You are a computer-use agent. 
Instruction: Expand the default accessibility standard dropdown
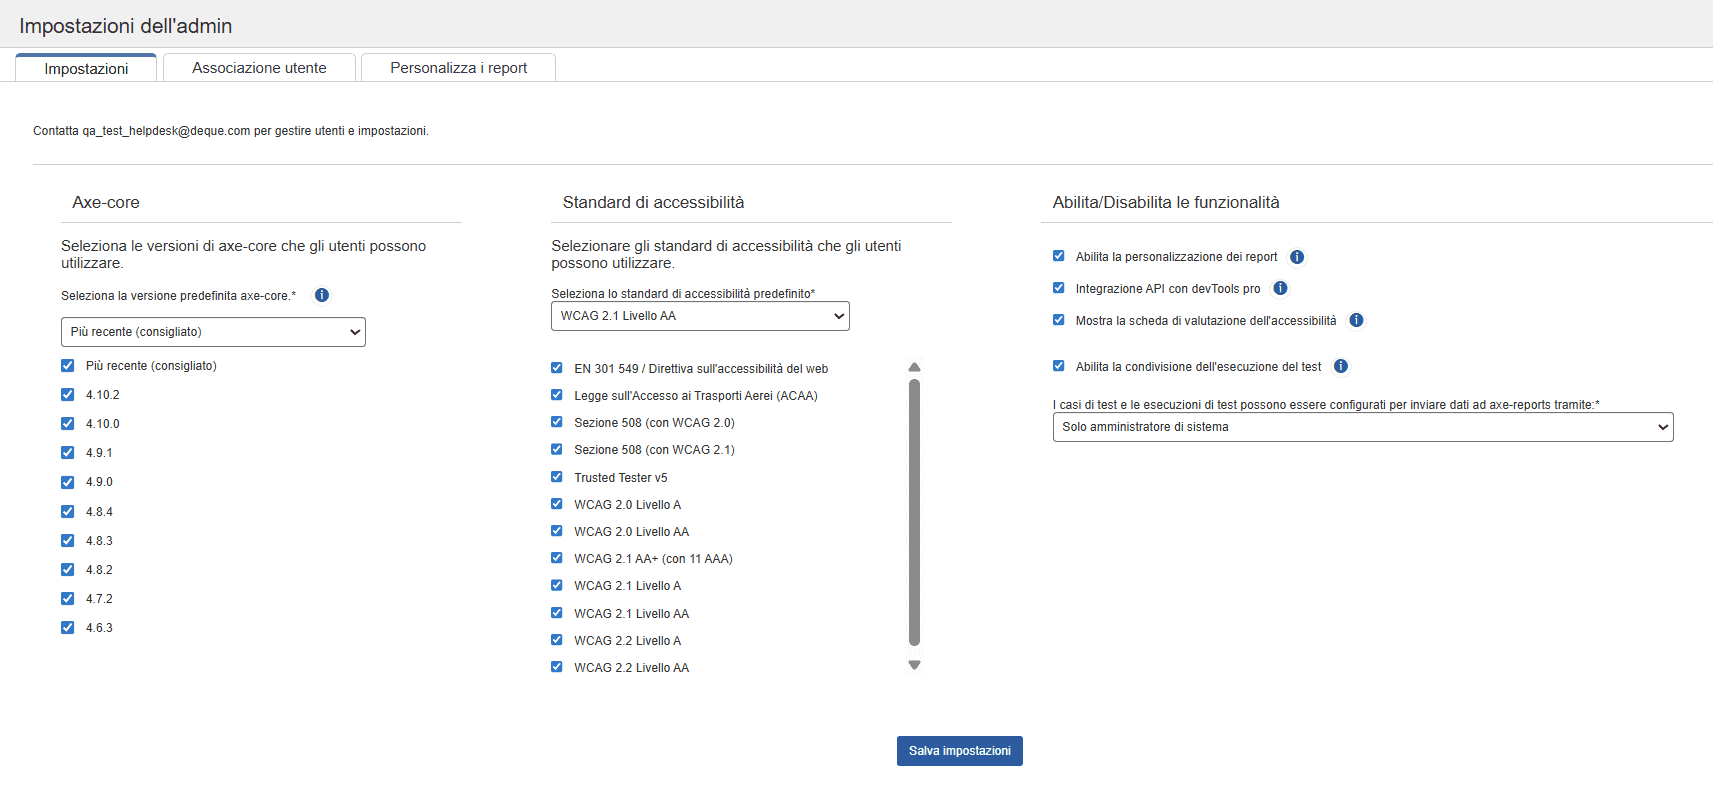click(700, 316)
